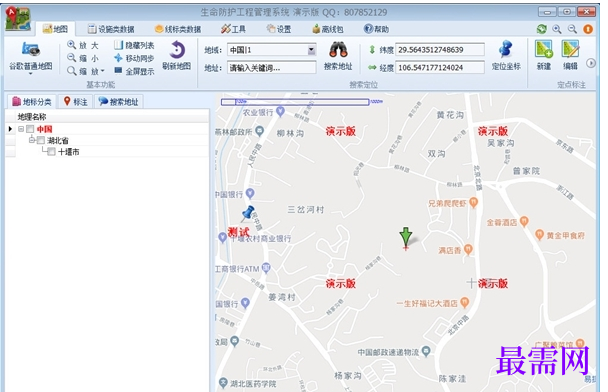Viewport: 608px width, 392px height.
Task: Click the 放大 zoom-in ribbon button
Action: (83, 45)
